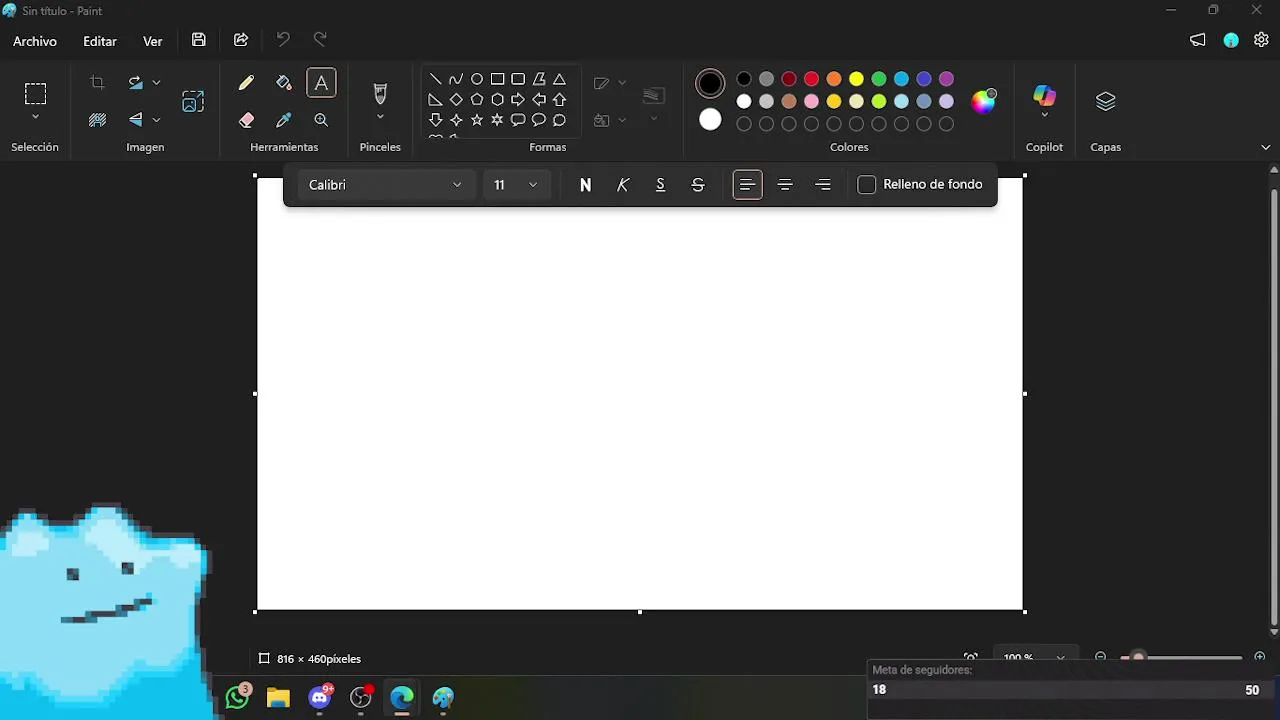The image size is (1280, 720).
Task: Pick the straight line shape
Action: [435, 79]
